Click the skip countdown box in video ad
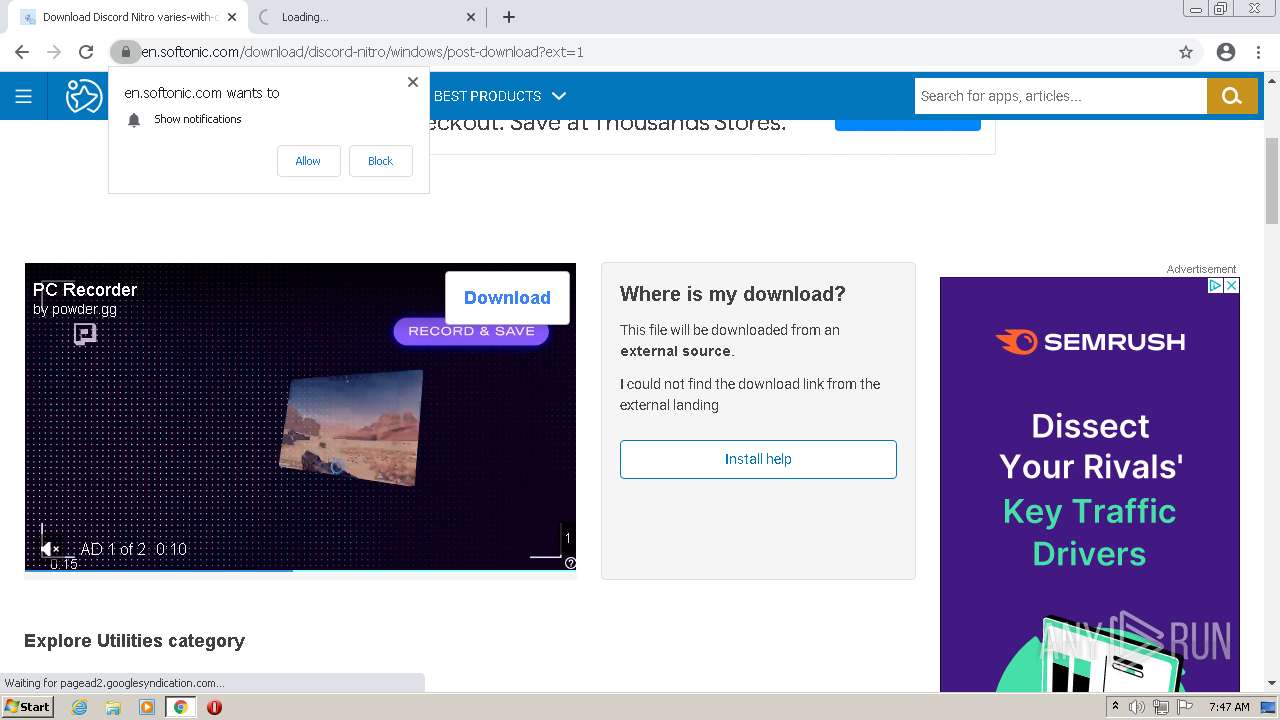 point(567,538)
